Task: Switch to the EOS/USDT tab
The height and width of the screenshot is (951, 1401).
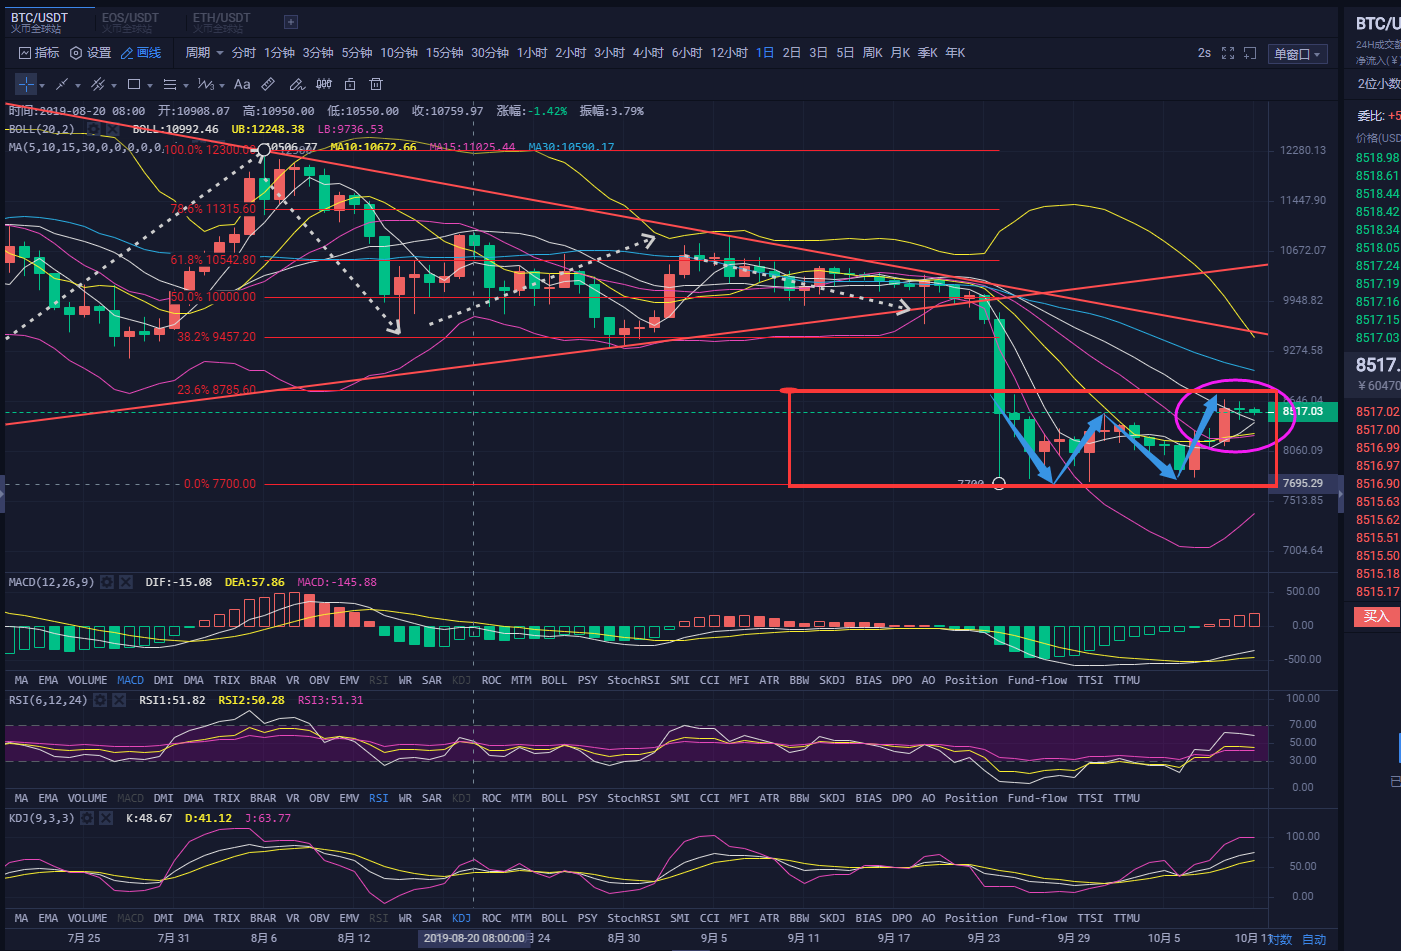Action: [130, 22]
